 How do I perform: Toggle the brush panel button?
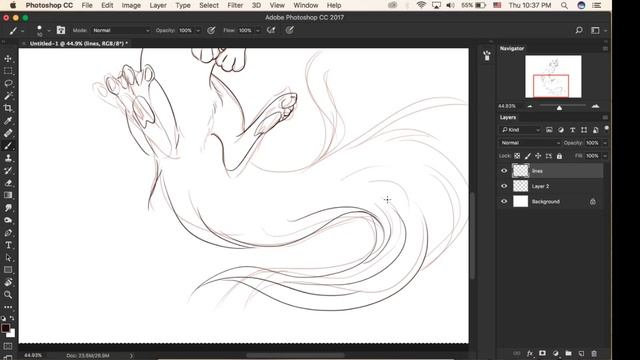tap(61, 30)
